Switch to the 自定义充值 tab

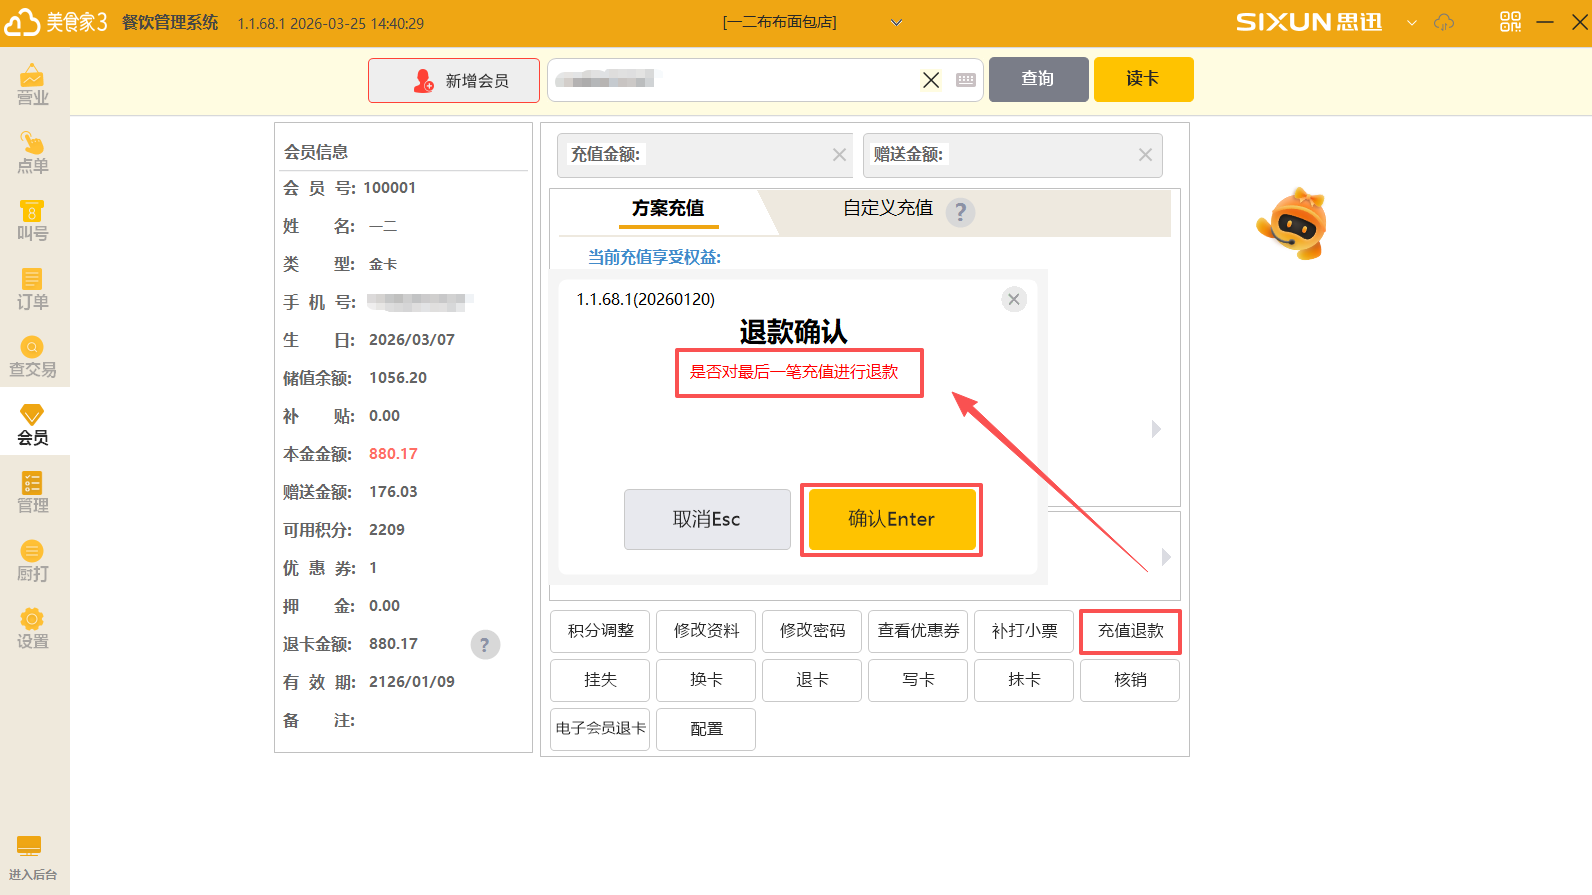887,208
